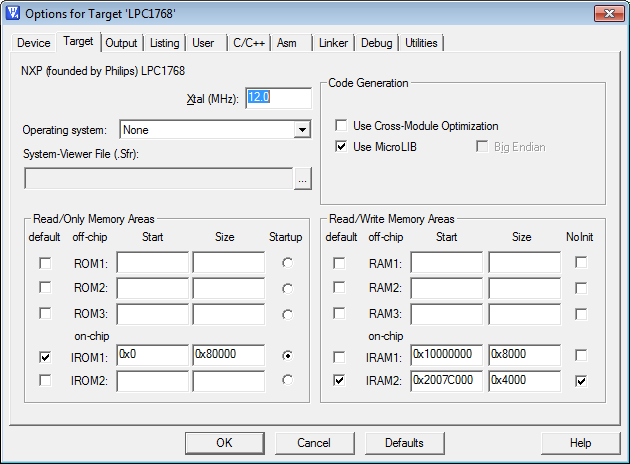Select the IROM2 Startup radio button
Viewport: 630px width, 464px height.
[288, 381]
